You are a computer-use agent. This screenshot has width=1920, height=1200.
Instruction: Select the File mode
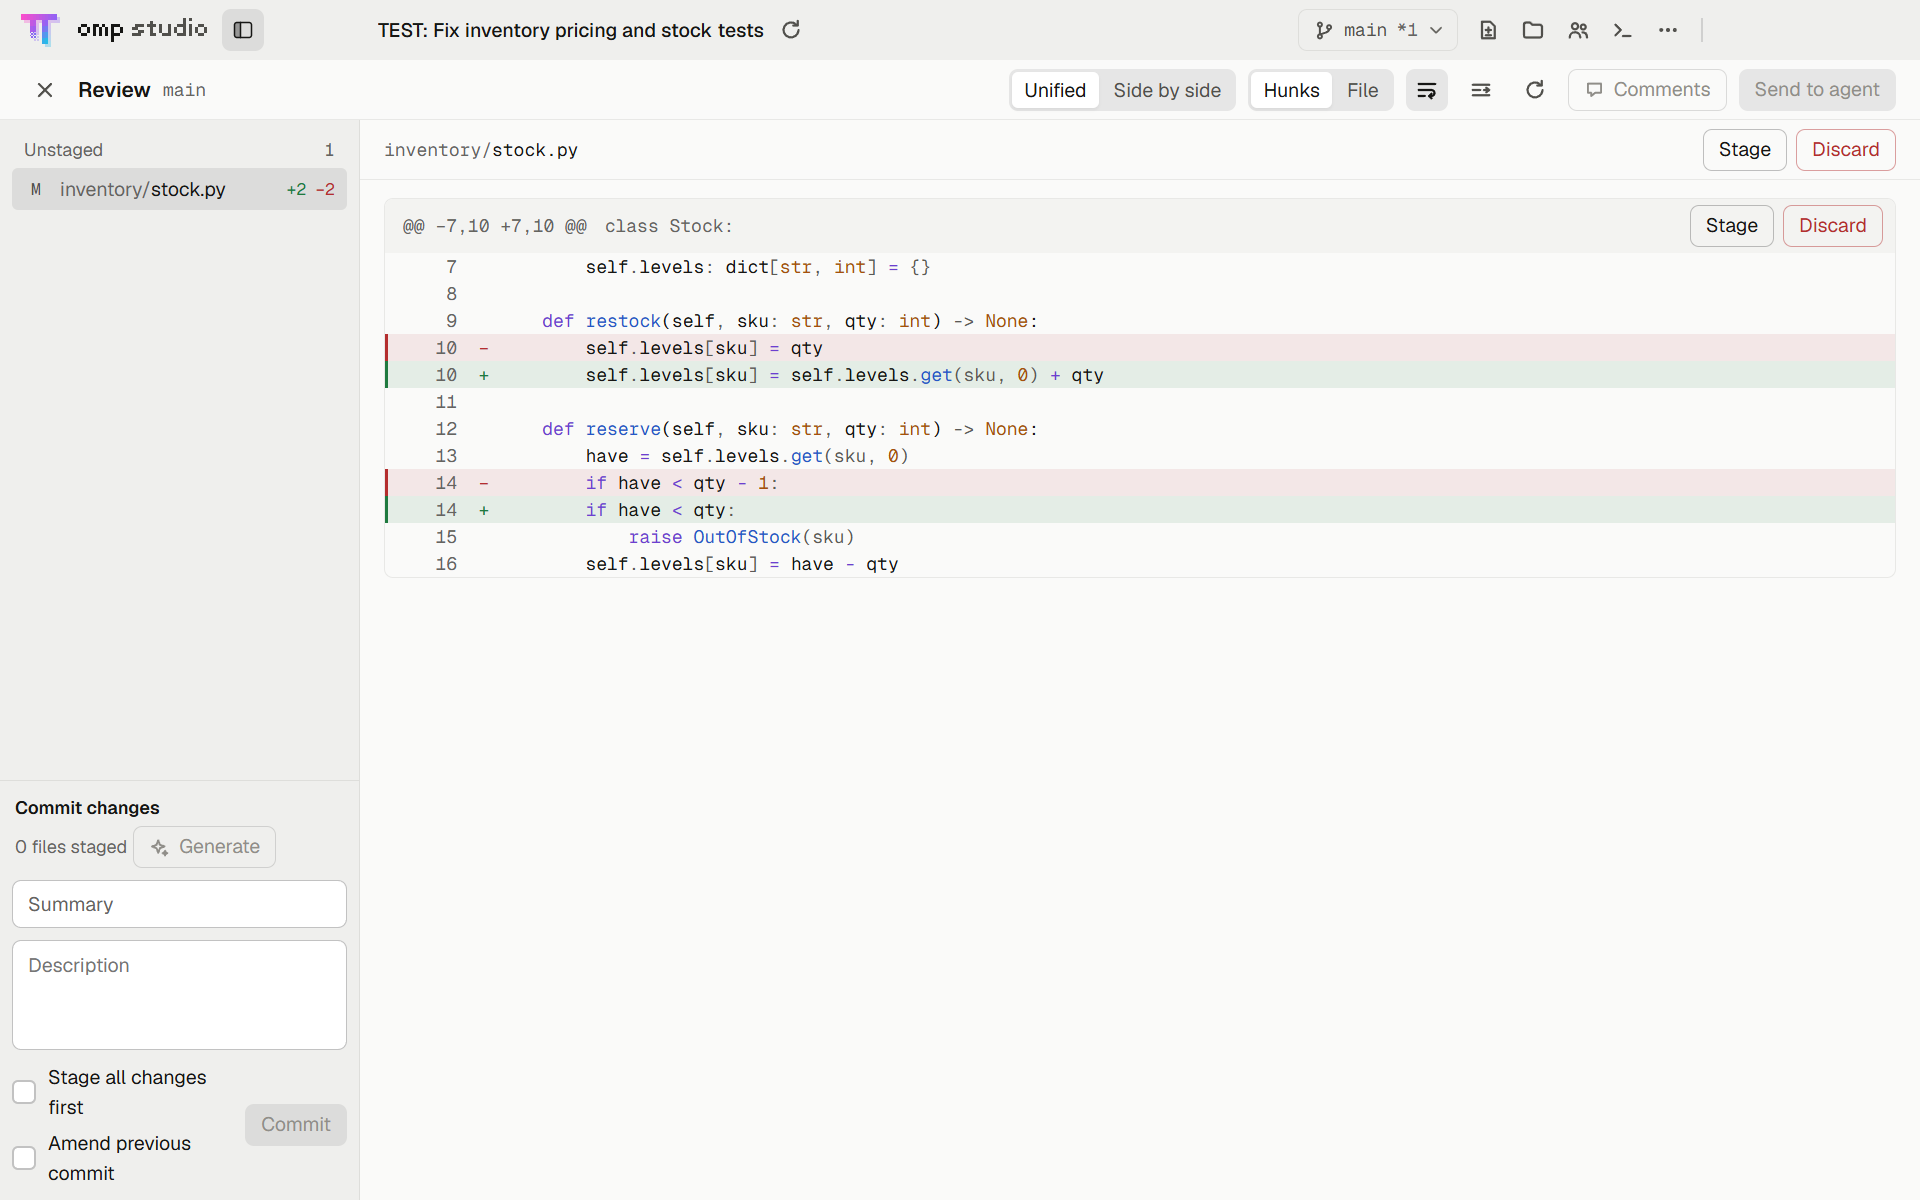1362,90
